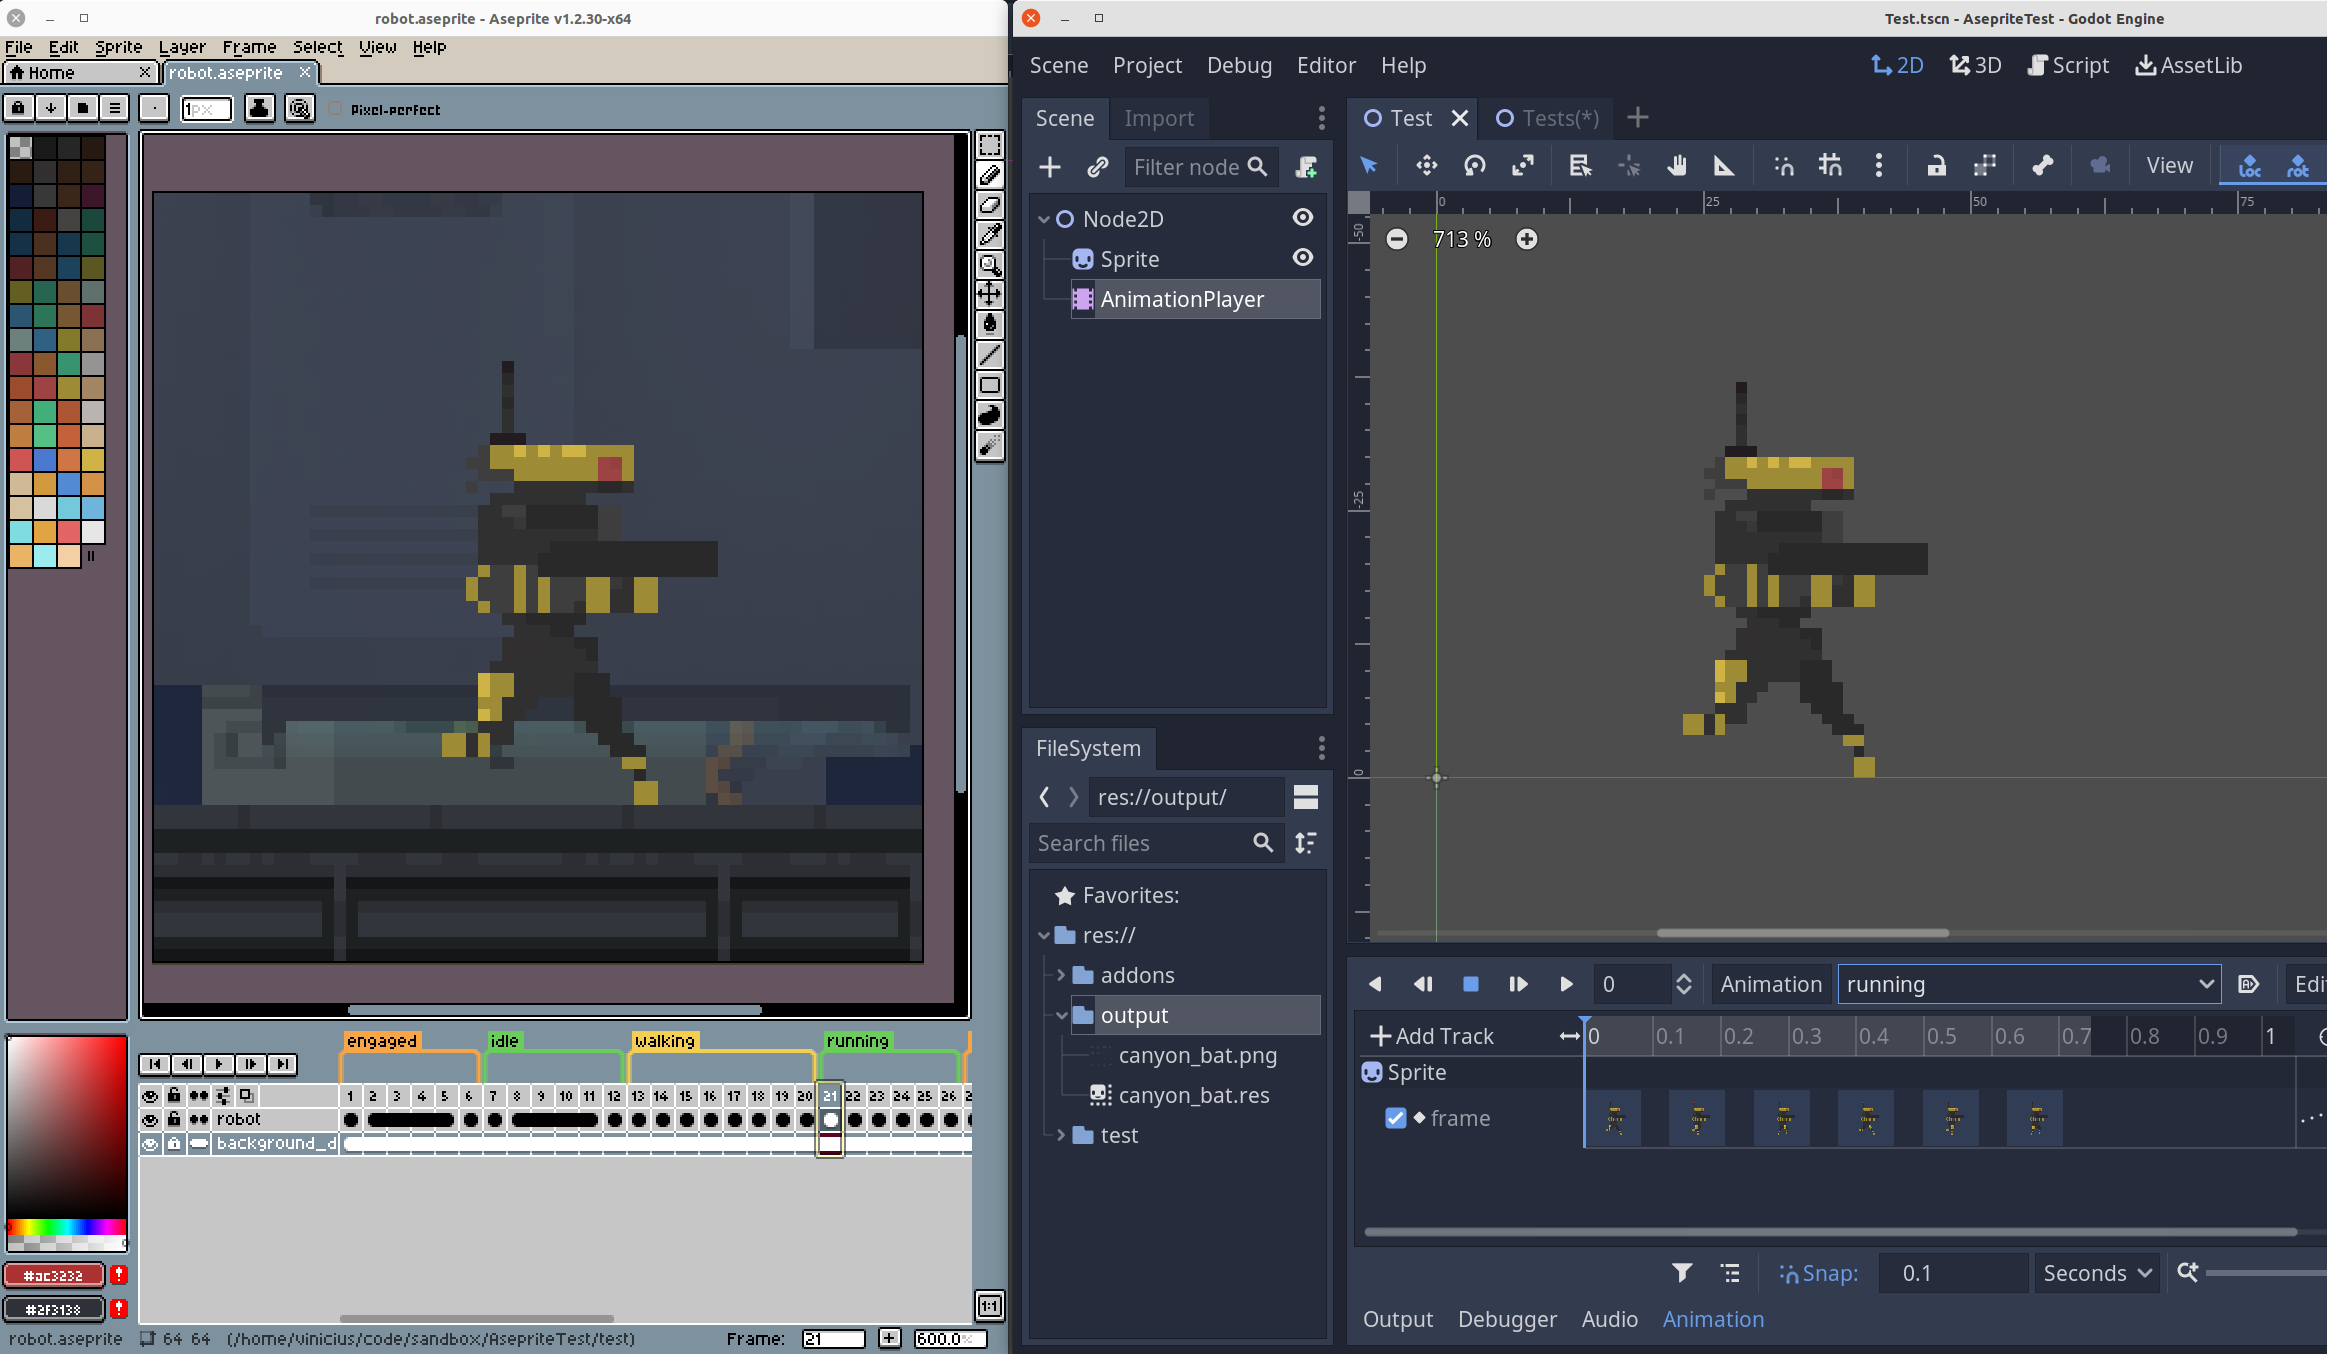
Task: Hide the Sprite node in the scene tree
Action: [x=1302, y=258]
